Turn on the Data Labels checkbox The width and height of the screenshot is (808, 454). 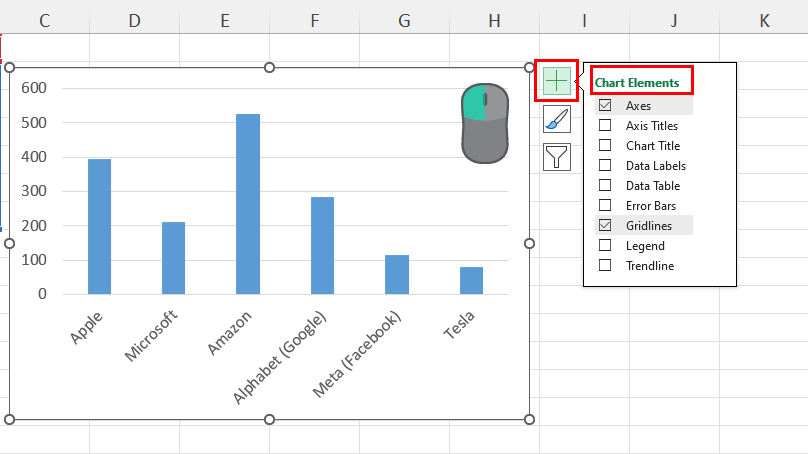pos(605,165)
